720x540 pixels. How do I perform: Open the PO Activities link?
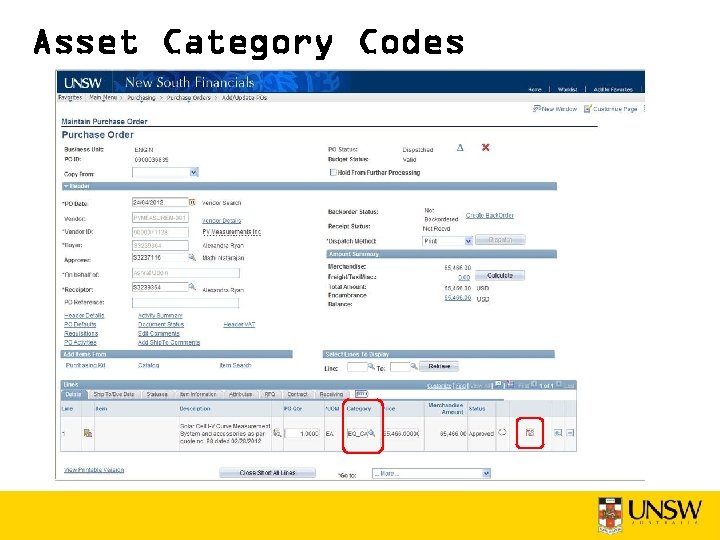pyautogui.click(x=80, y=343)
